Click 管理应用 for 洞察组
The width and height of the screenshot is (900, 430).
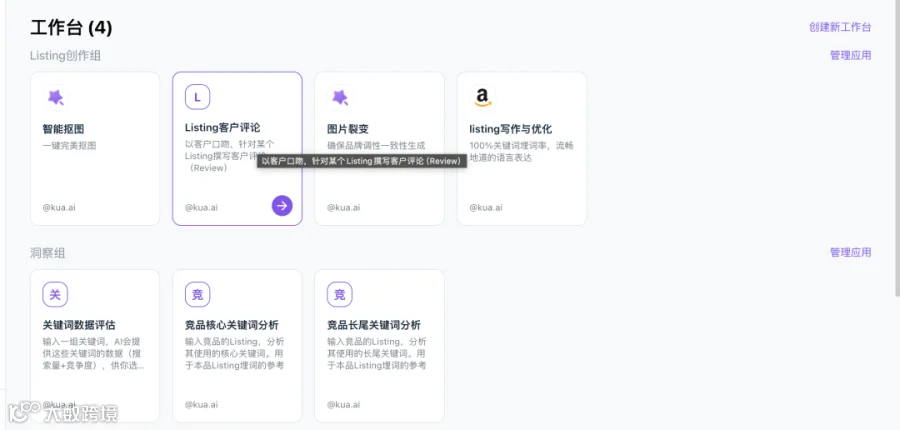850,252
